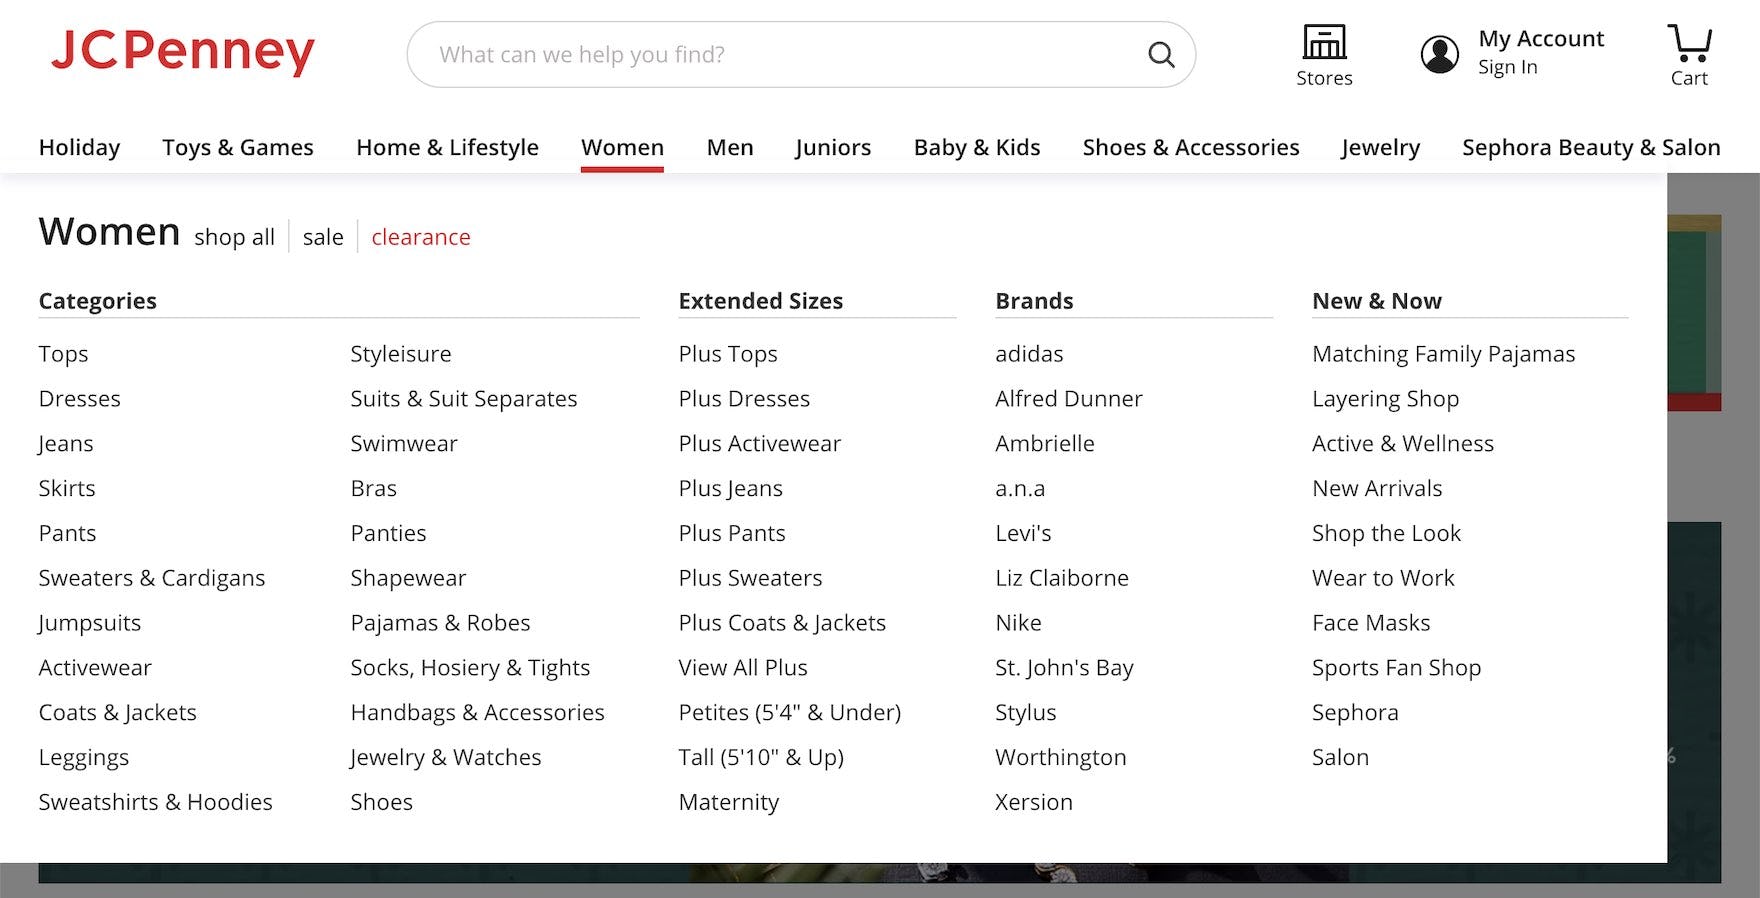The height and width of the screenshot is (898, 1760).
Task: Open the Plus Activewear link
Action: click(759, 443)
